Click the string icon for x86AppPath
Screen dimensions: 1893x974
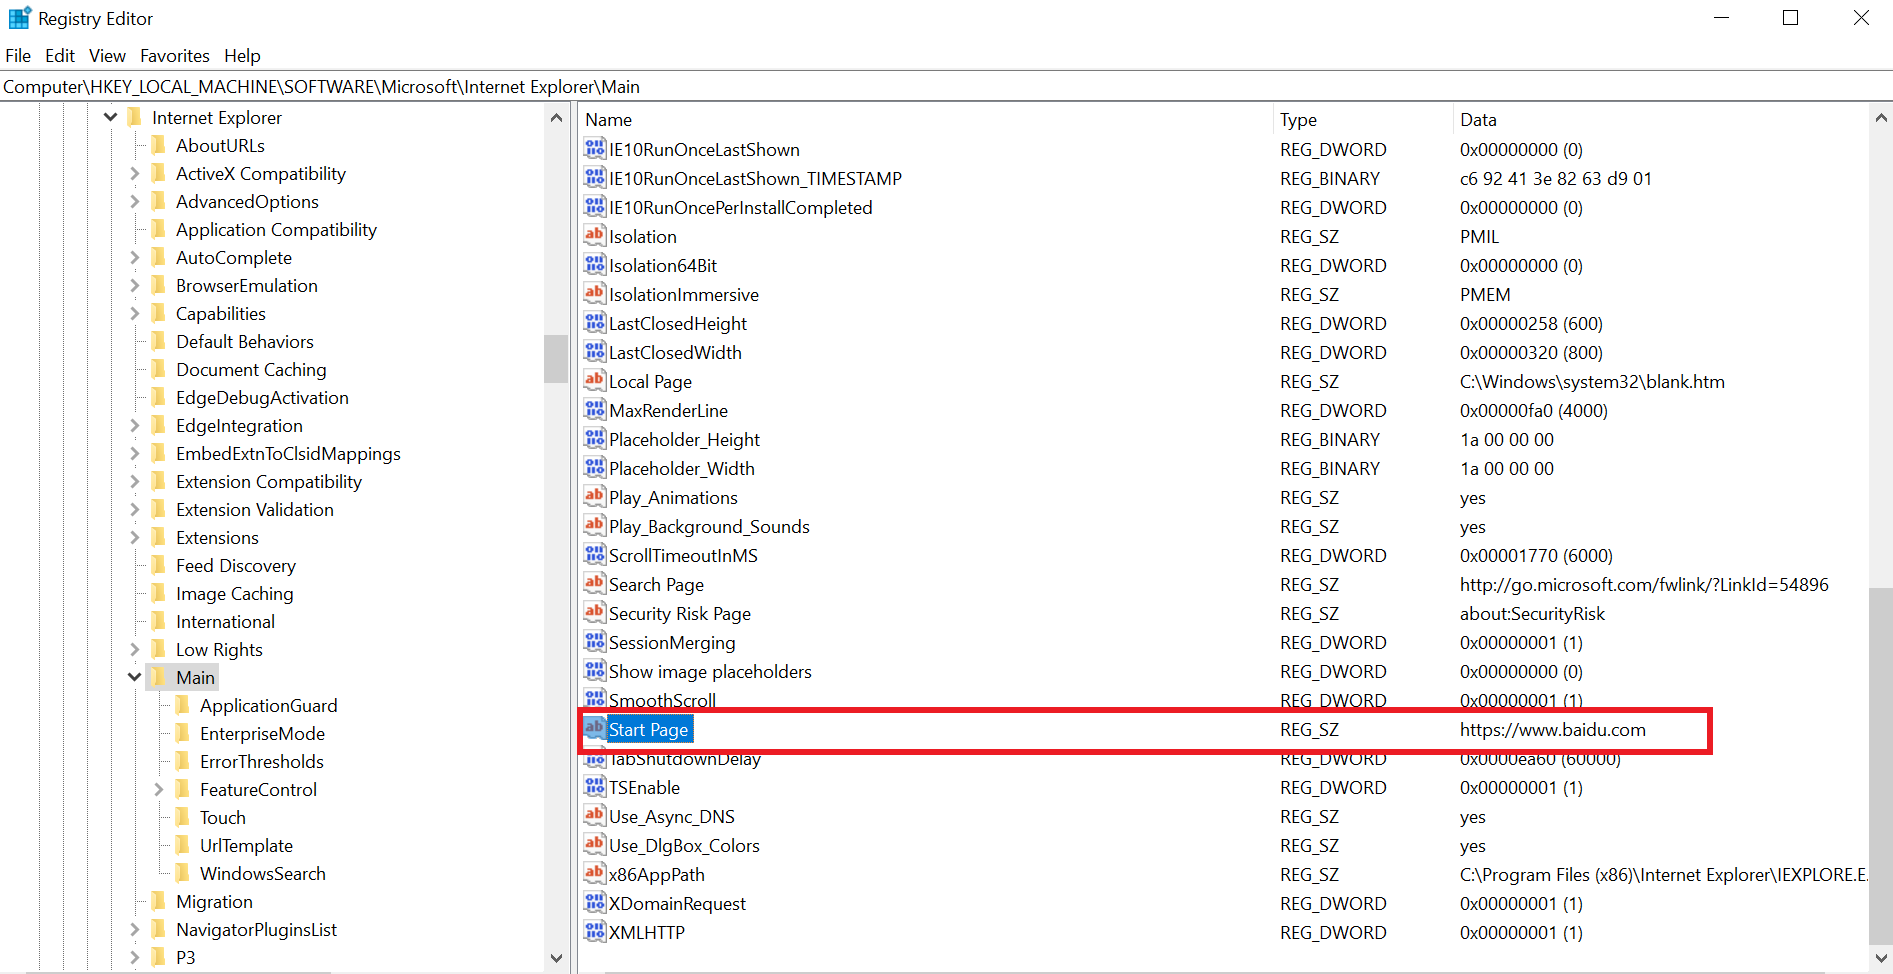coord(595,874)
